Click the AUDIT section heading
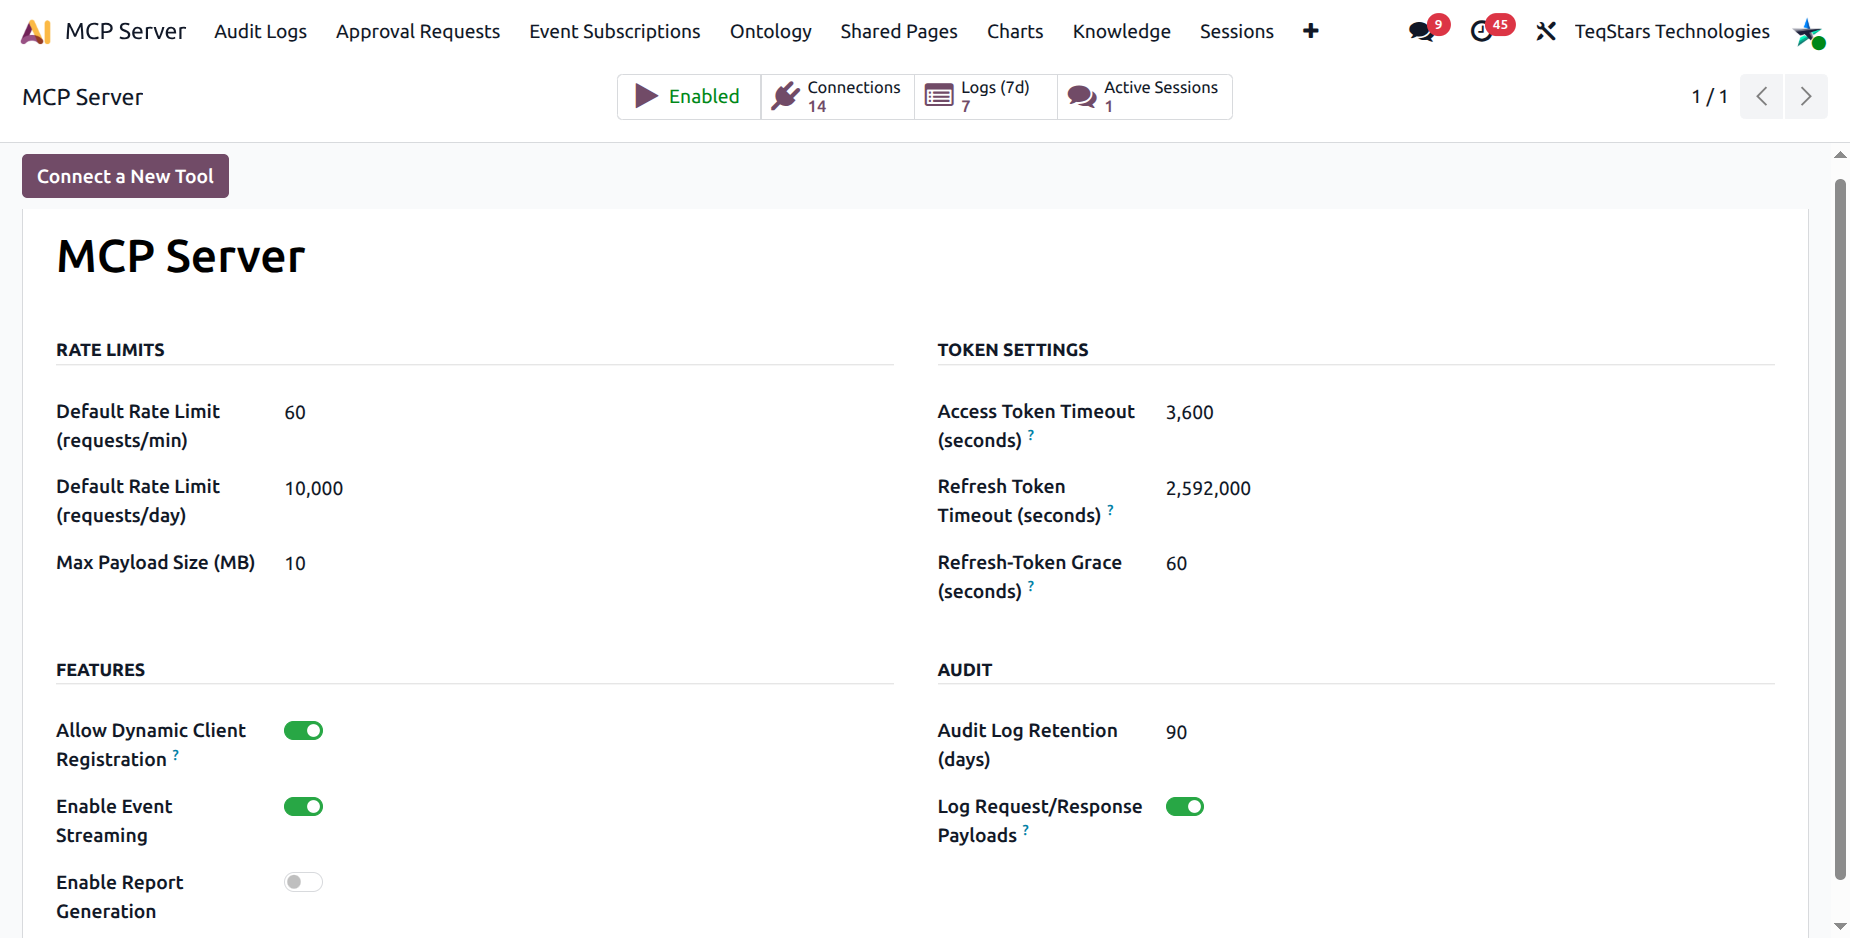This screenshot has width=1850, height=938. pyautogui.click(x=965, y=670)
